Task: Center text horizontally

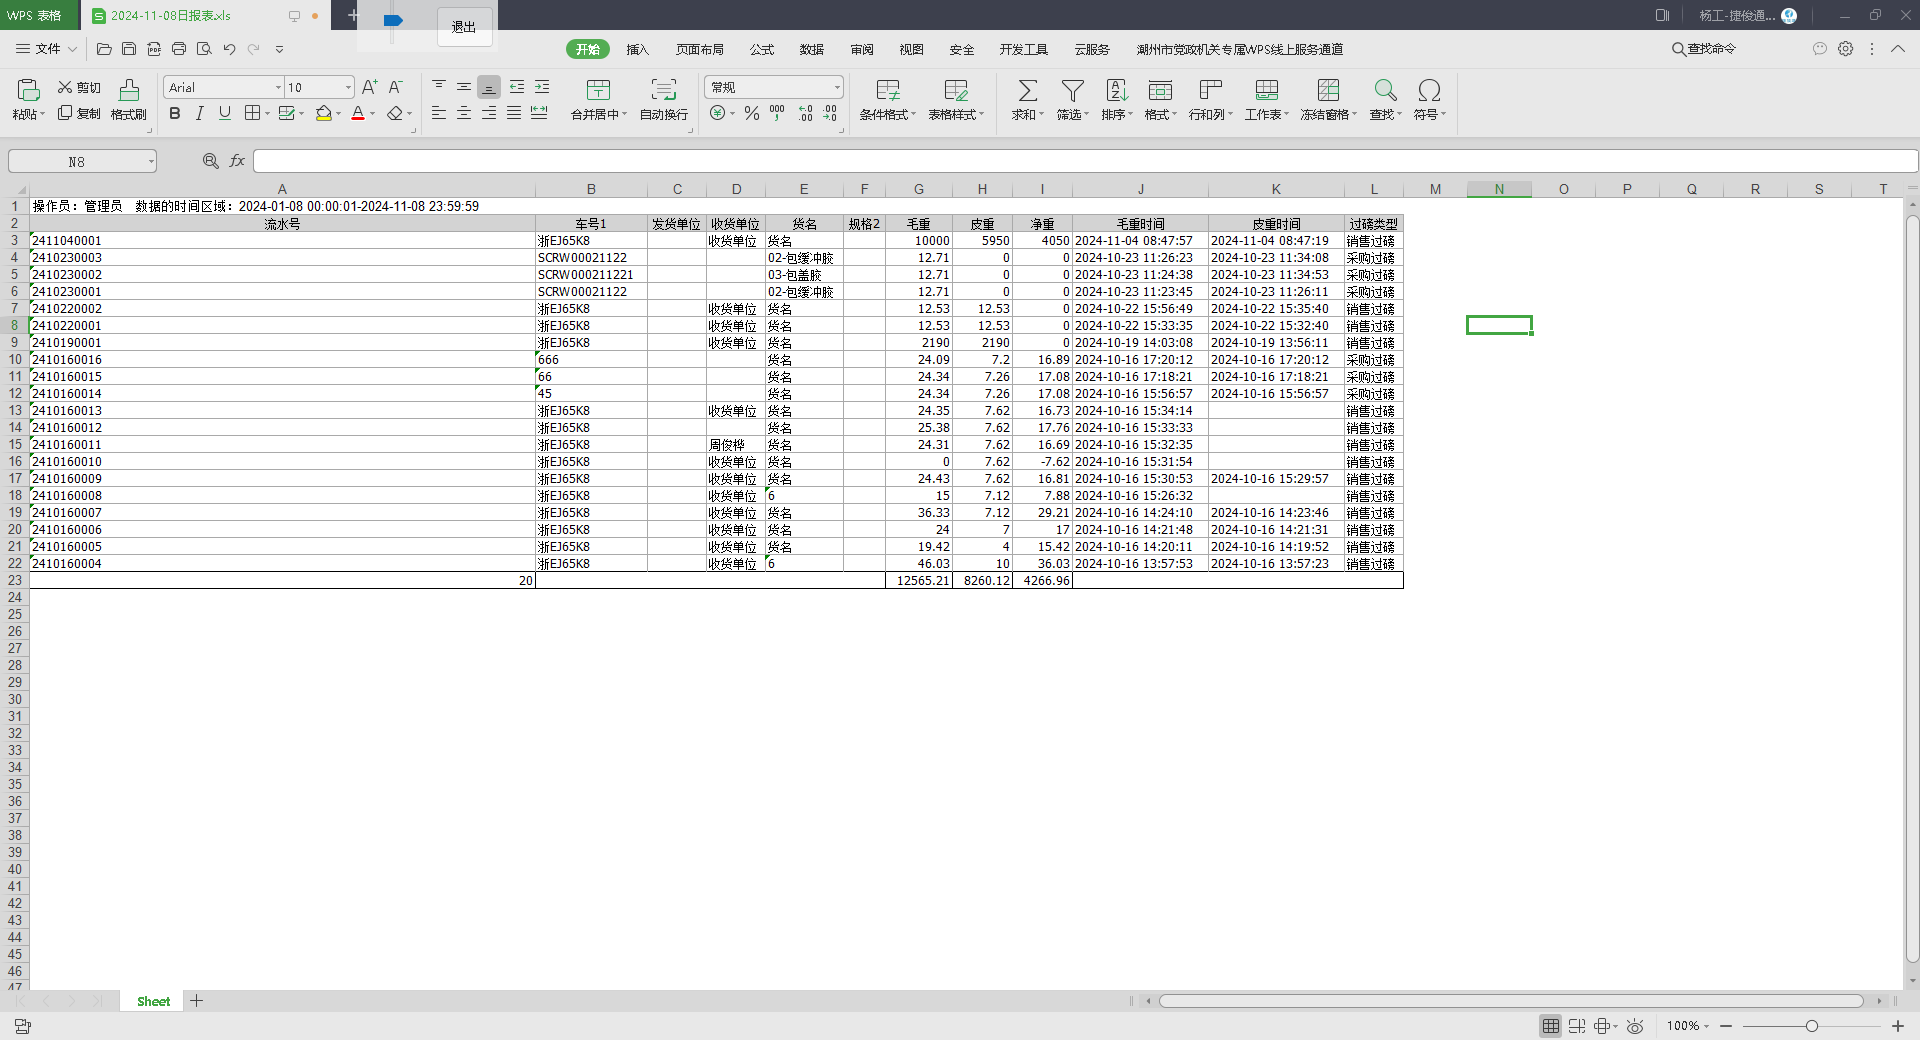Action: pos(464,114)
